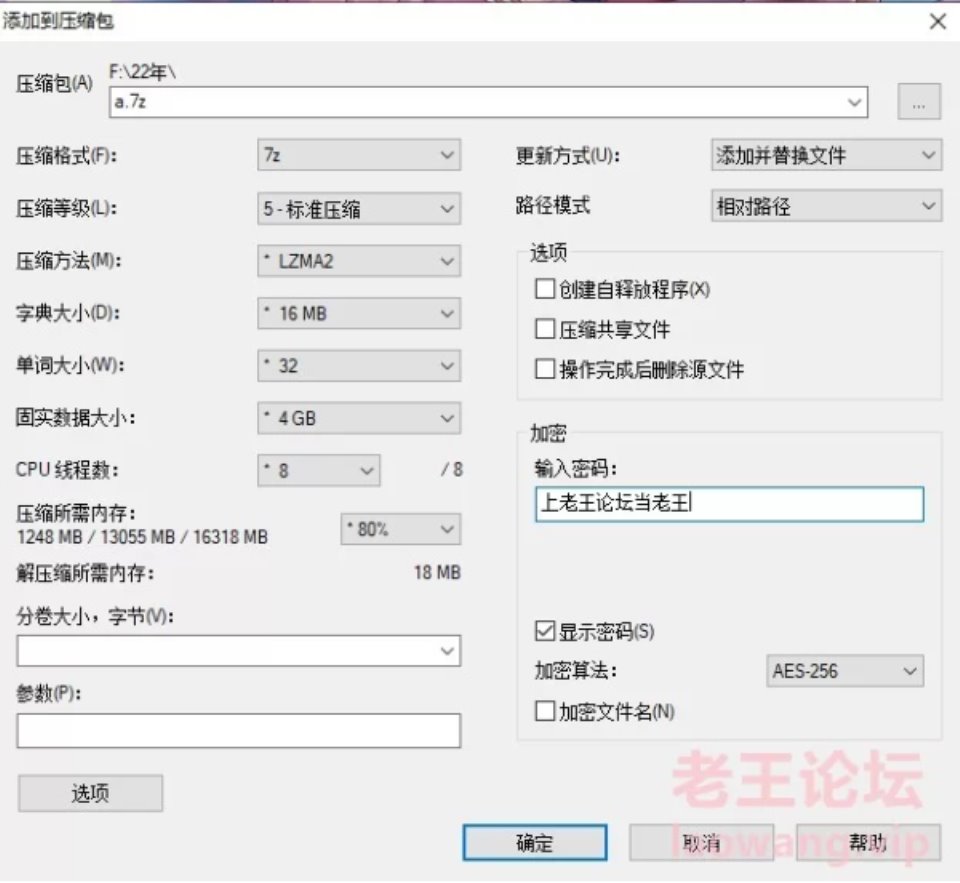The height and width of the screenshot is (883, 960).
Task: Open the 单词大小 dropdown showing 32
Action: pyautogui.click(x=359, y=366)
